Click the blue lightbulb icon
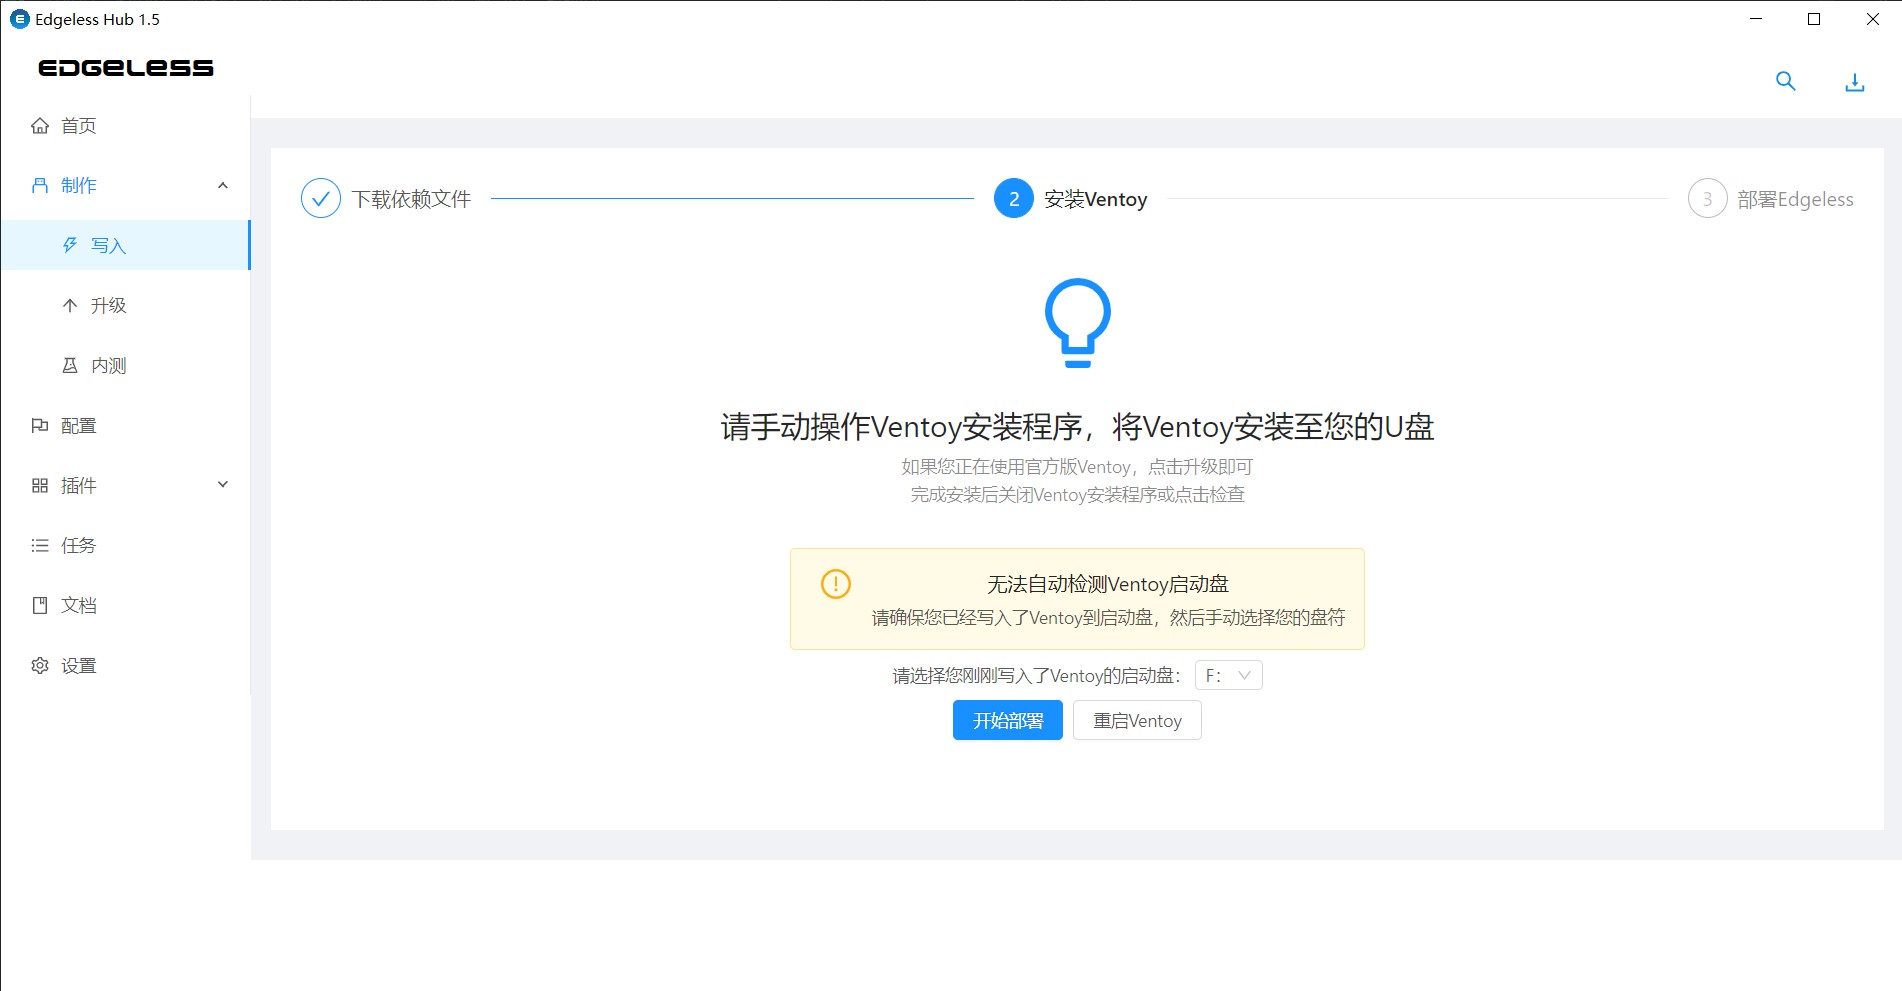 pos(1077,322)
